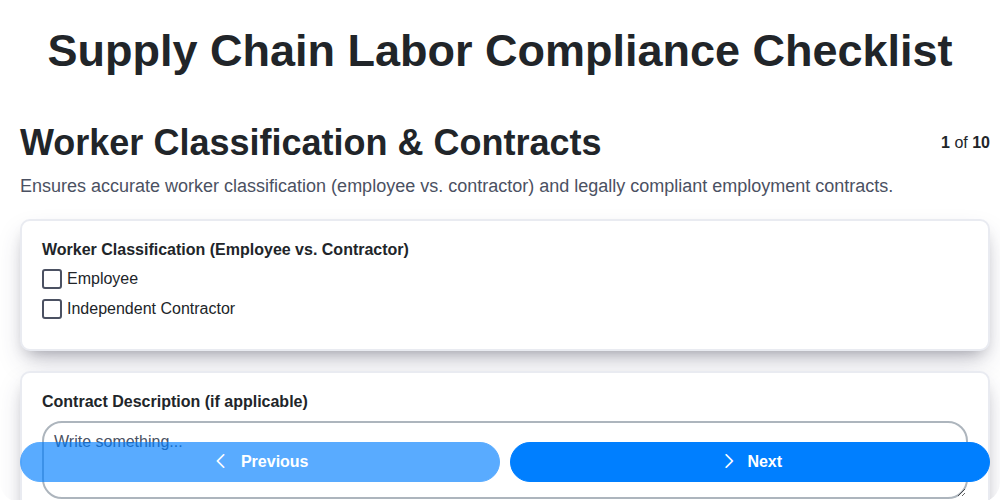Click the Worker Classification (Employee vs. Contractor) label

[x=225, y=250]
